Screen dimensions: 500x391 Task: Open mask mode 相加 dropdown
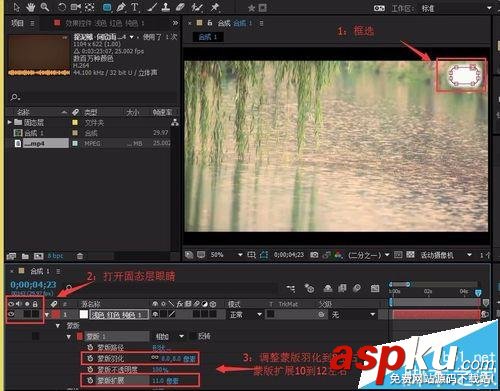[x=170, y=336]
